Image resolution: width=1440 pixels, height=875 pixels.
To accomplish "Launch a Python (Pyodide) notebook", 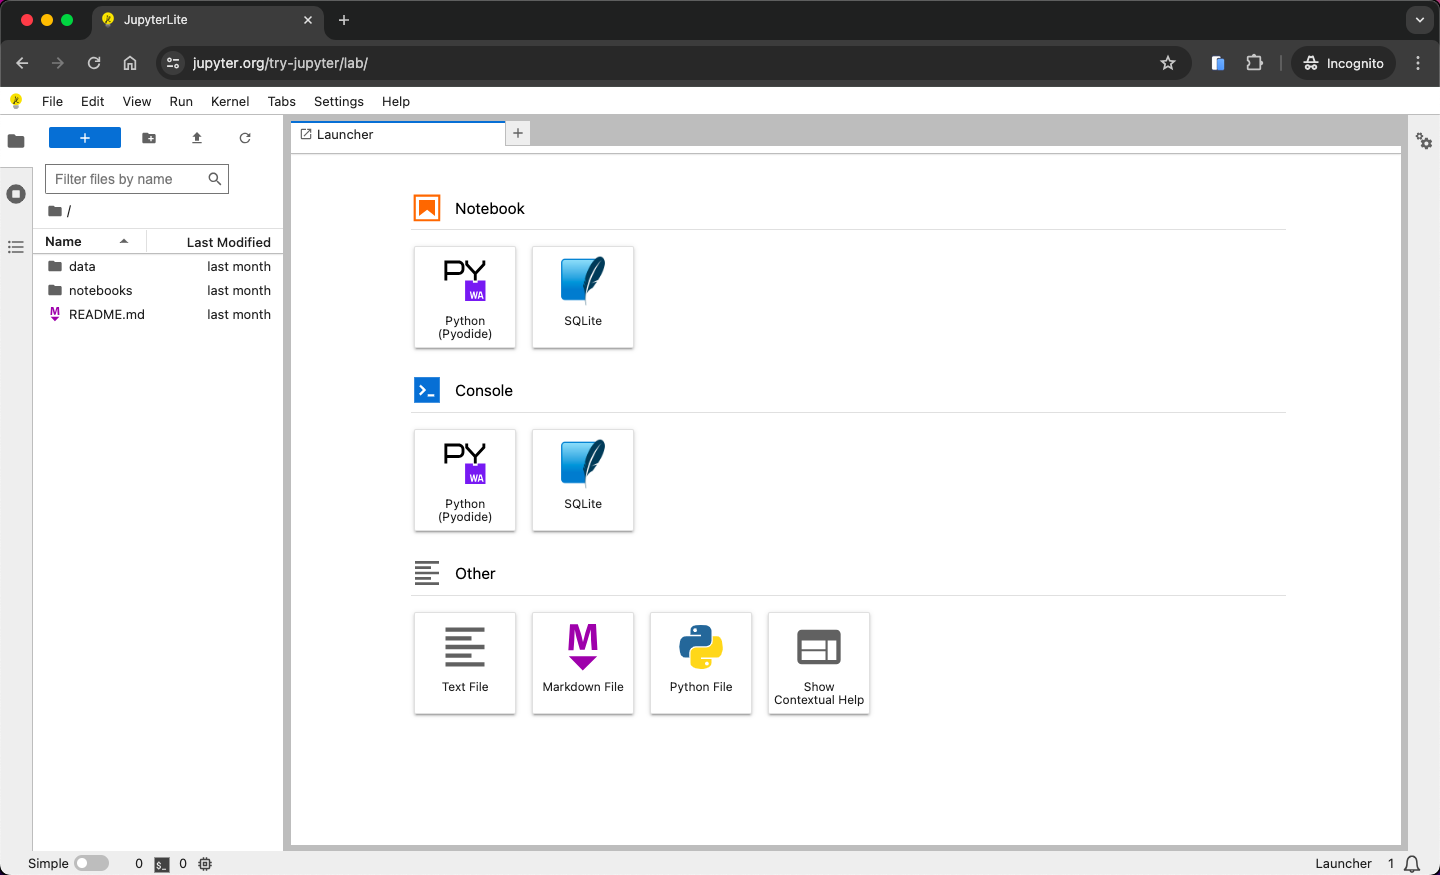I will [x=465, y=297].
